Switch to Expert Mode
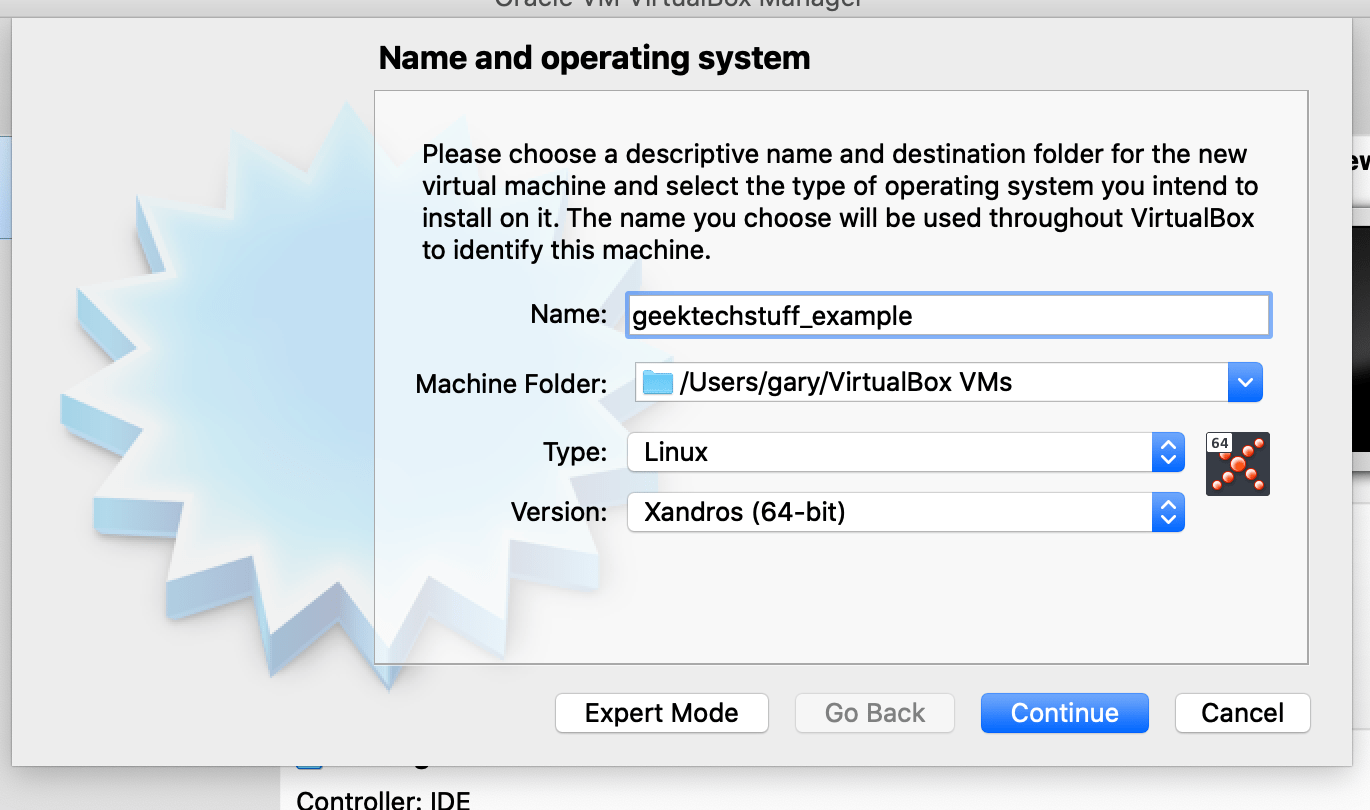1370x810 pixels. coord(661,713)
